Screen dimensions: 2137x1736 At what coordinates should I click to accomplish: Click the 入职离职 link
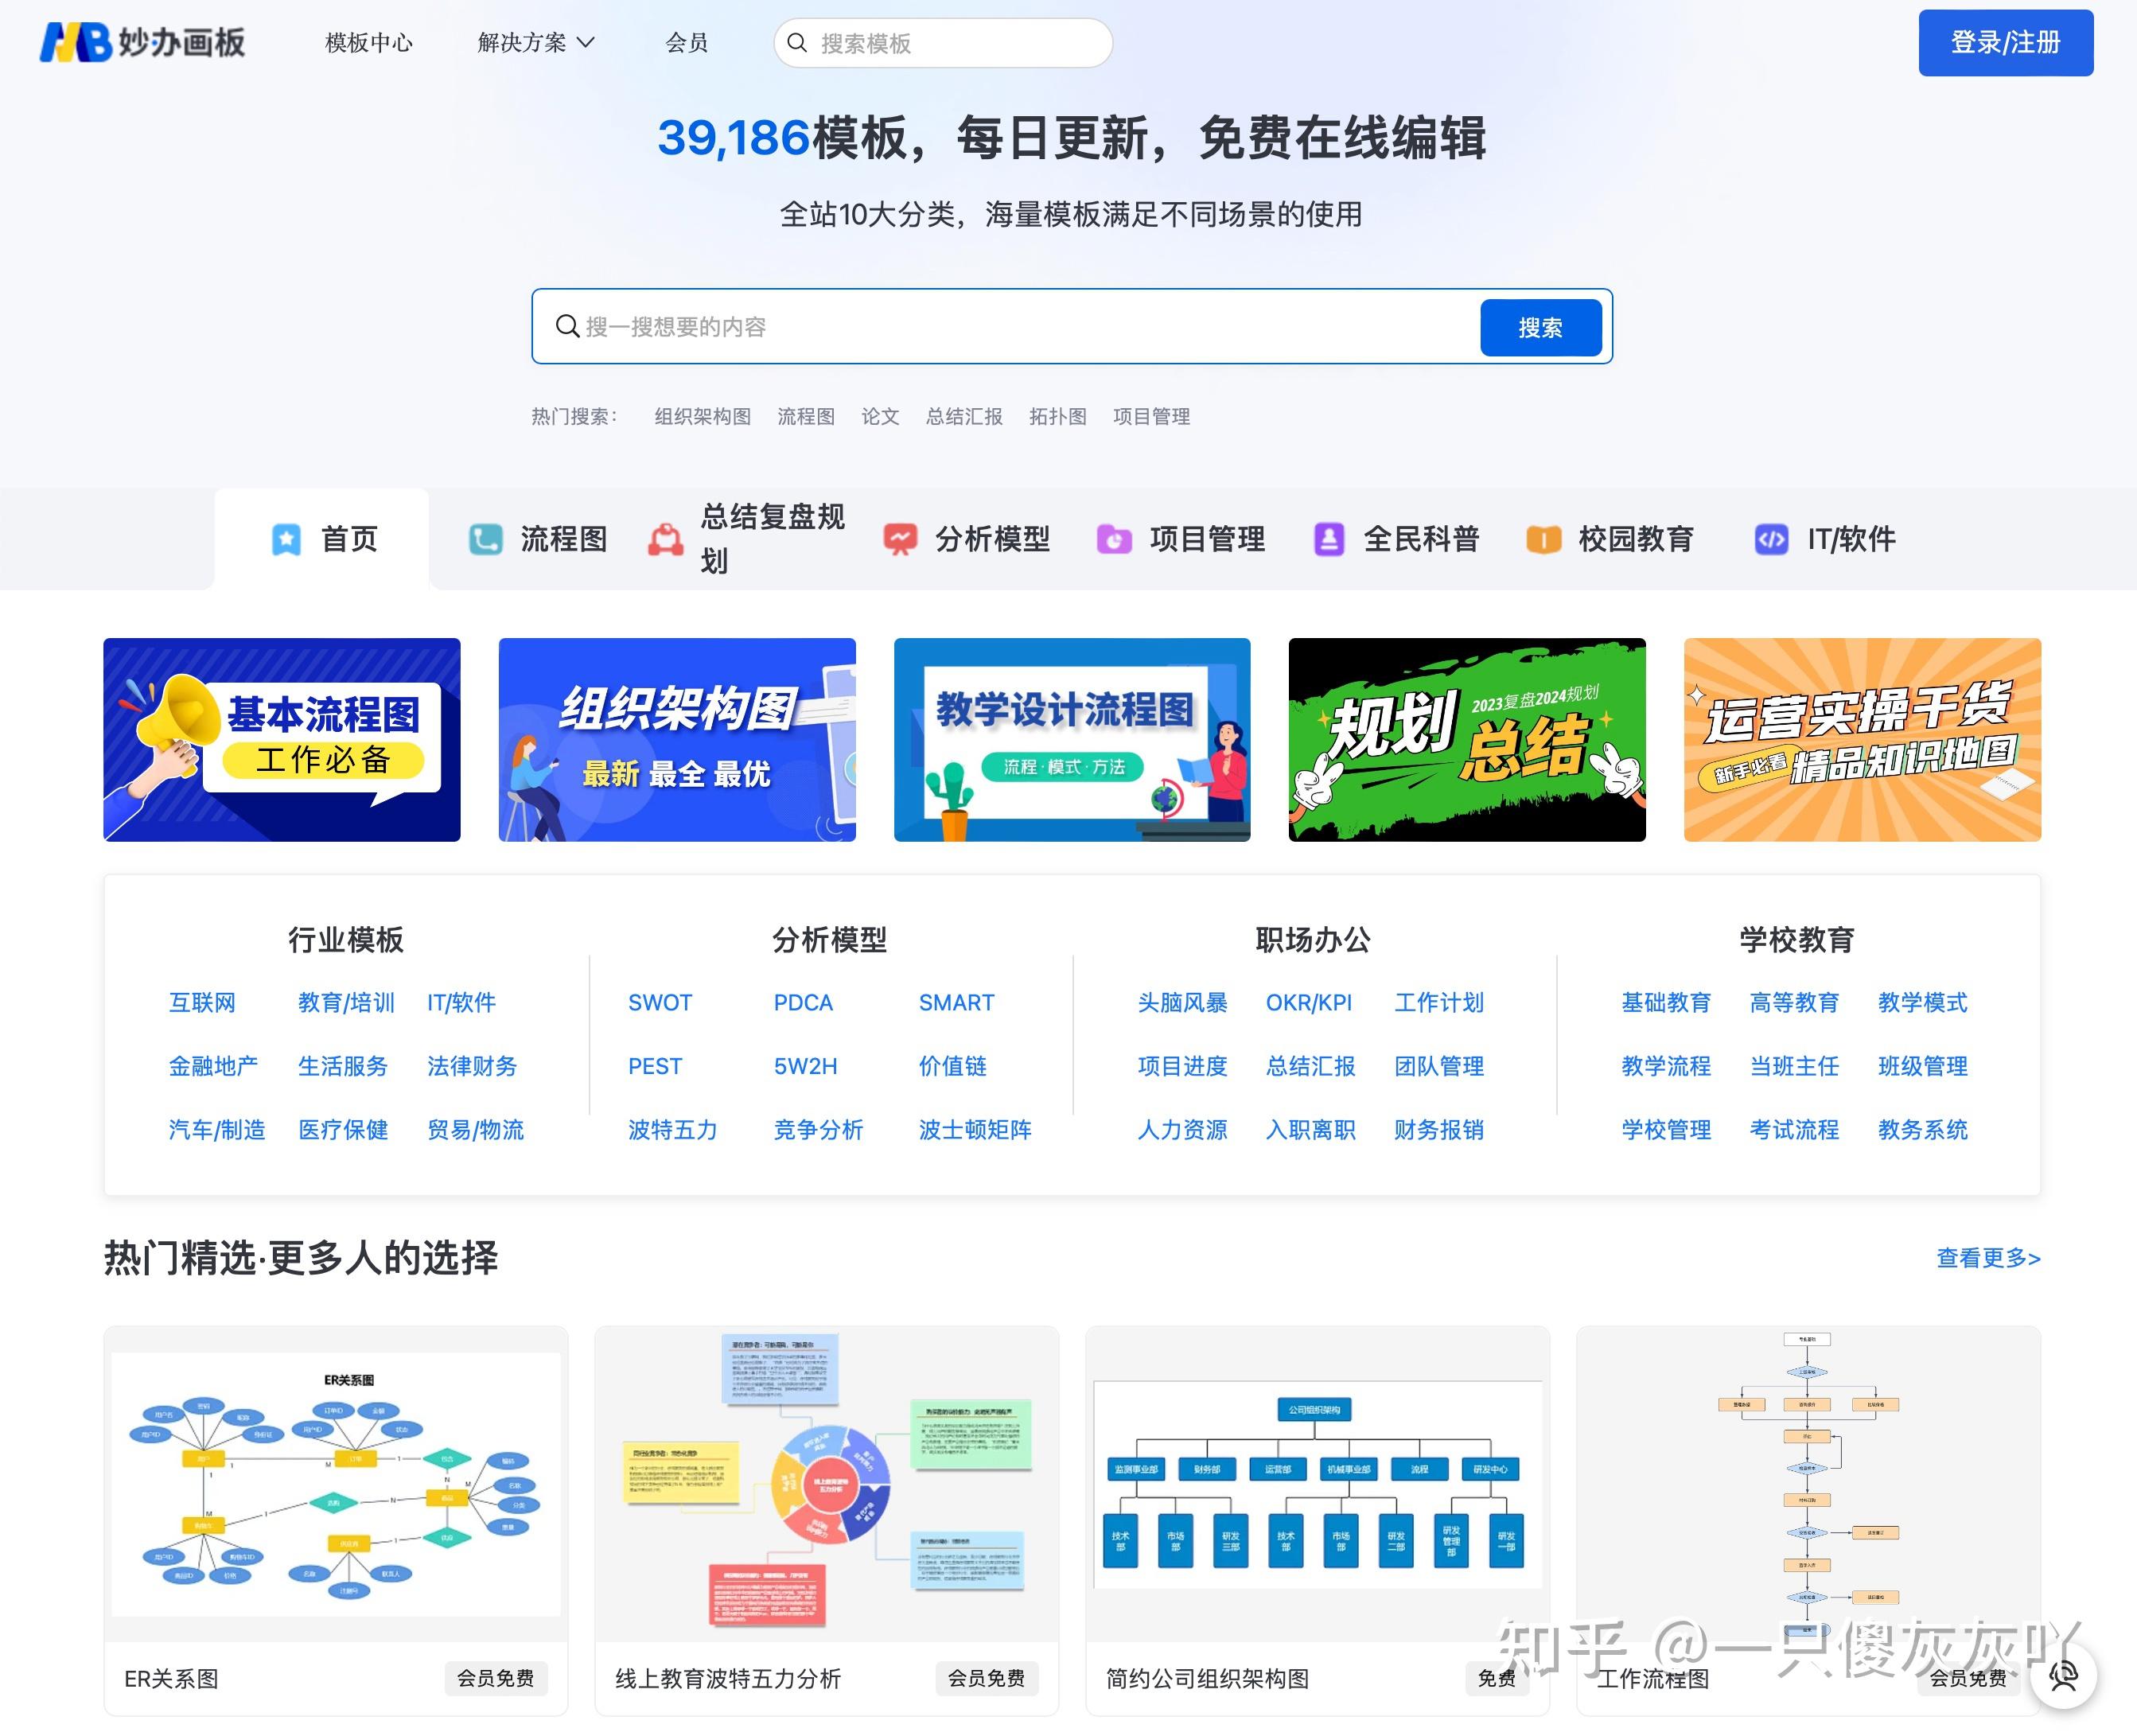pyautogui.click(x=1311, y=1130)
